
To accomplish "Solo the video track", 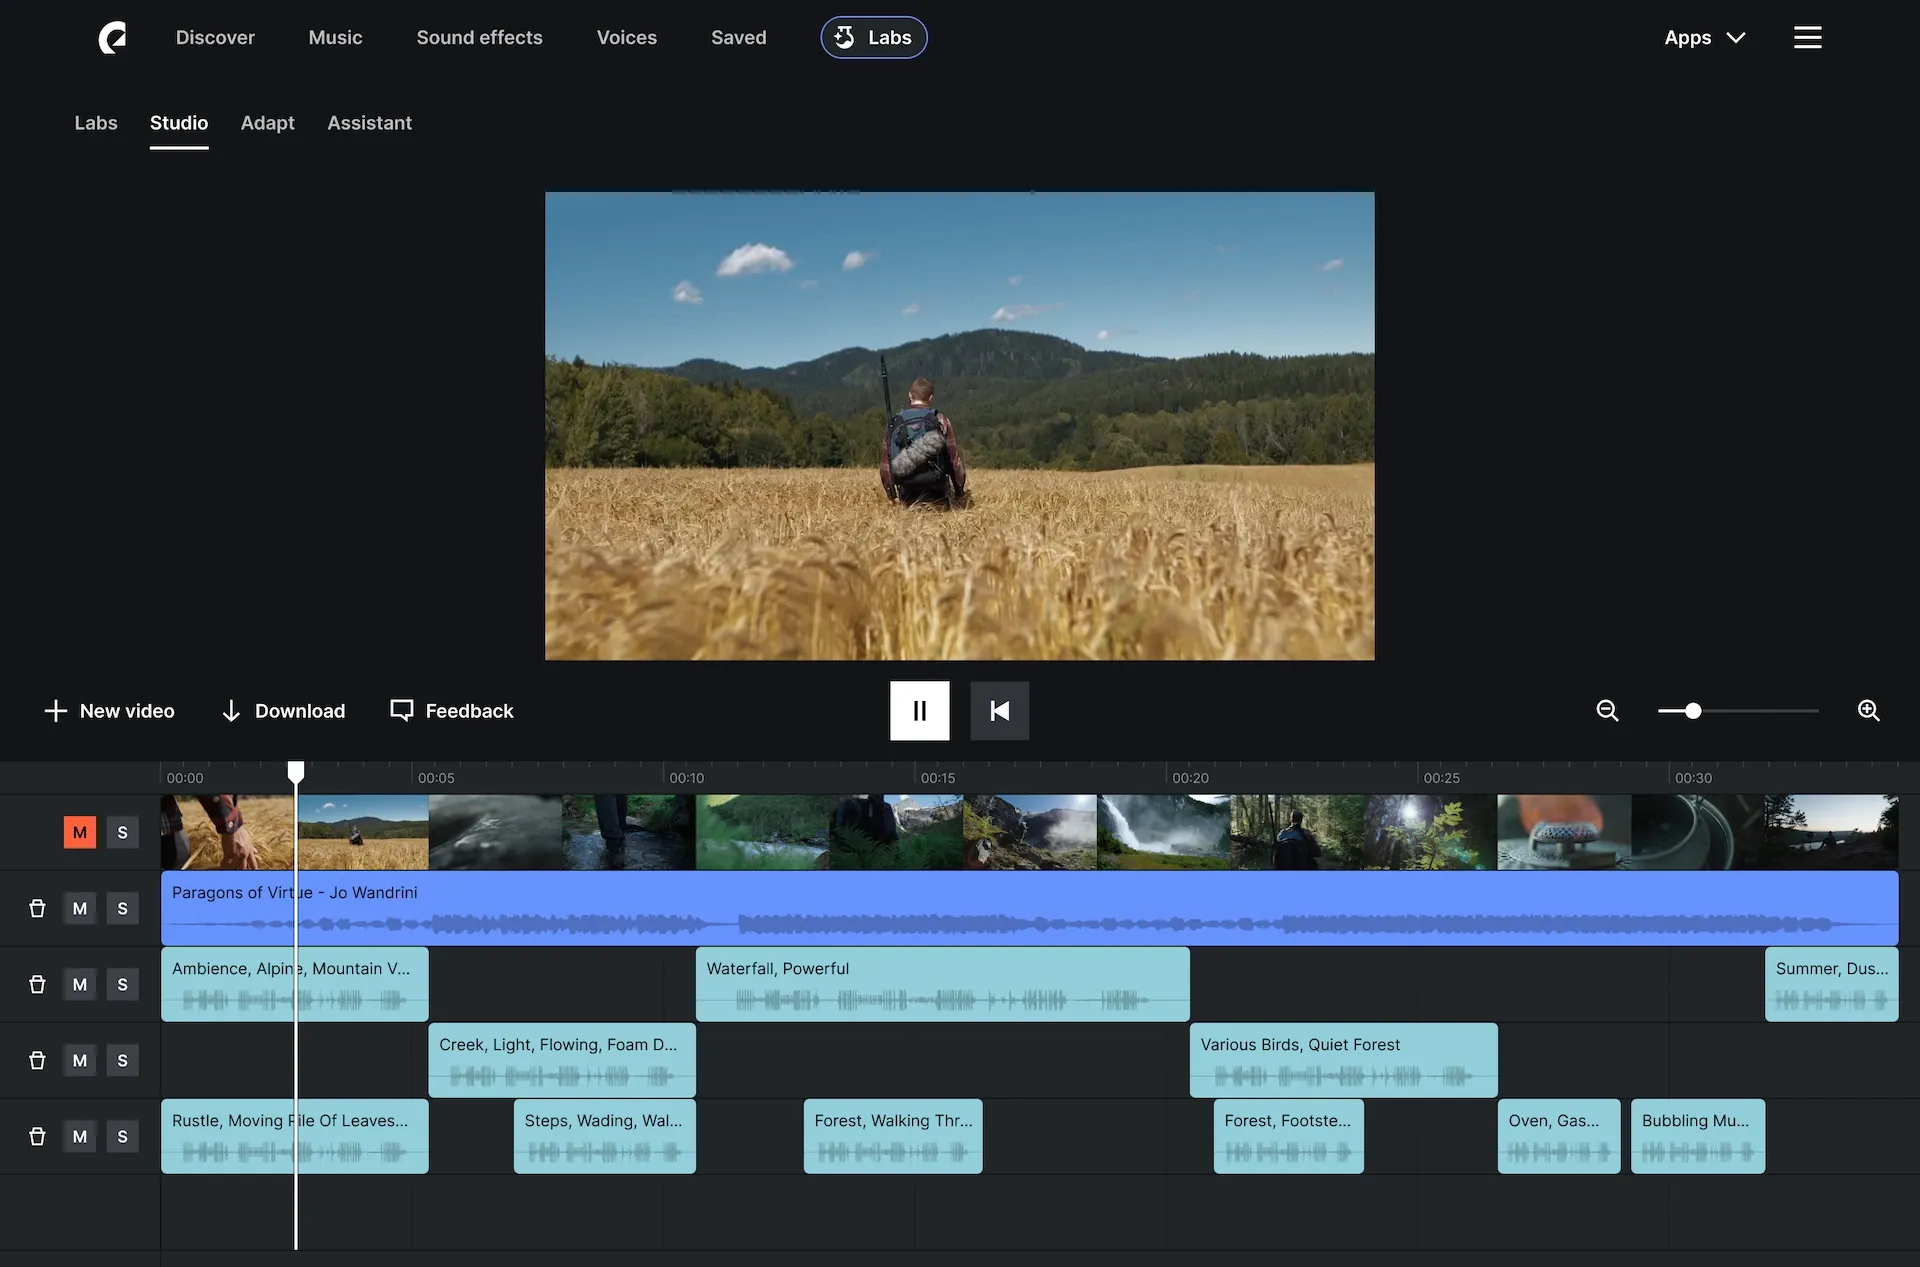I will pos(122,831).
